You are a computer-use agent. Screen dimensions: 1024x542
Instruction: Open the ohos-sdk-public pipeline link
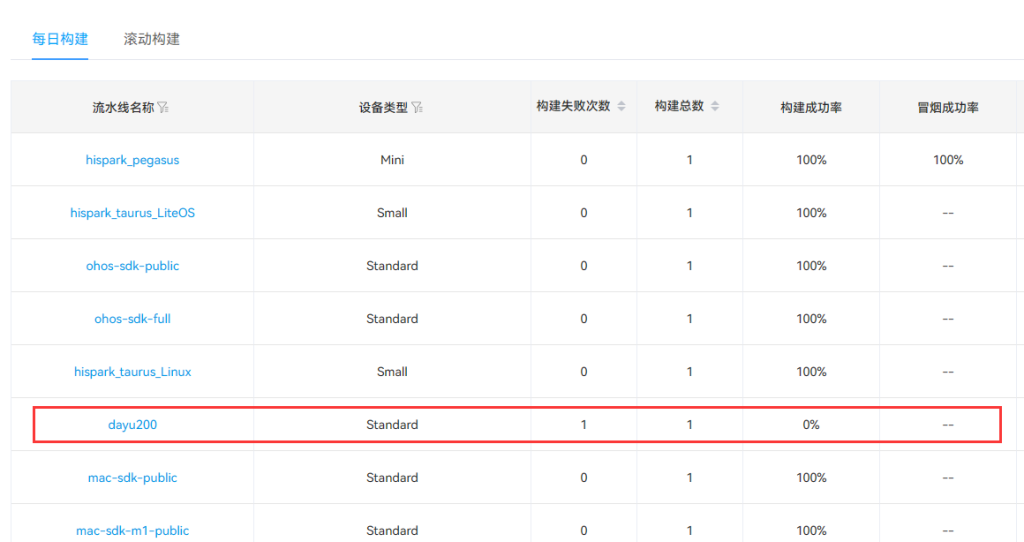(x=132, y=266)
